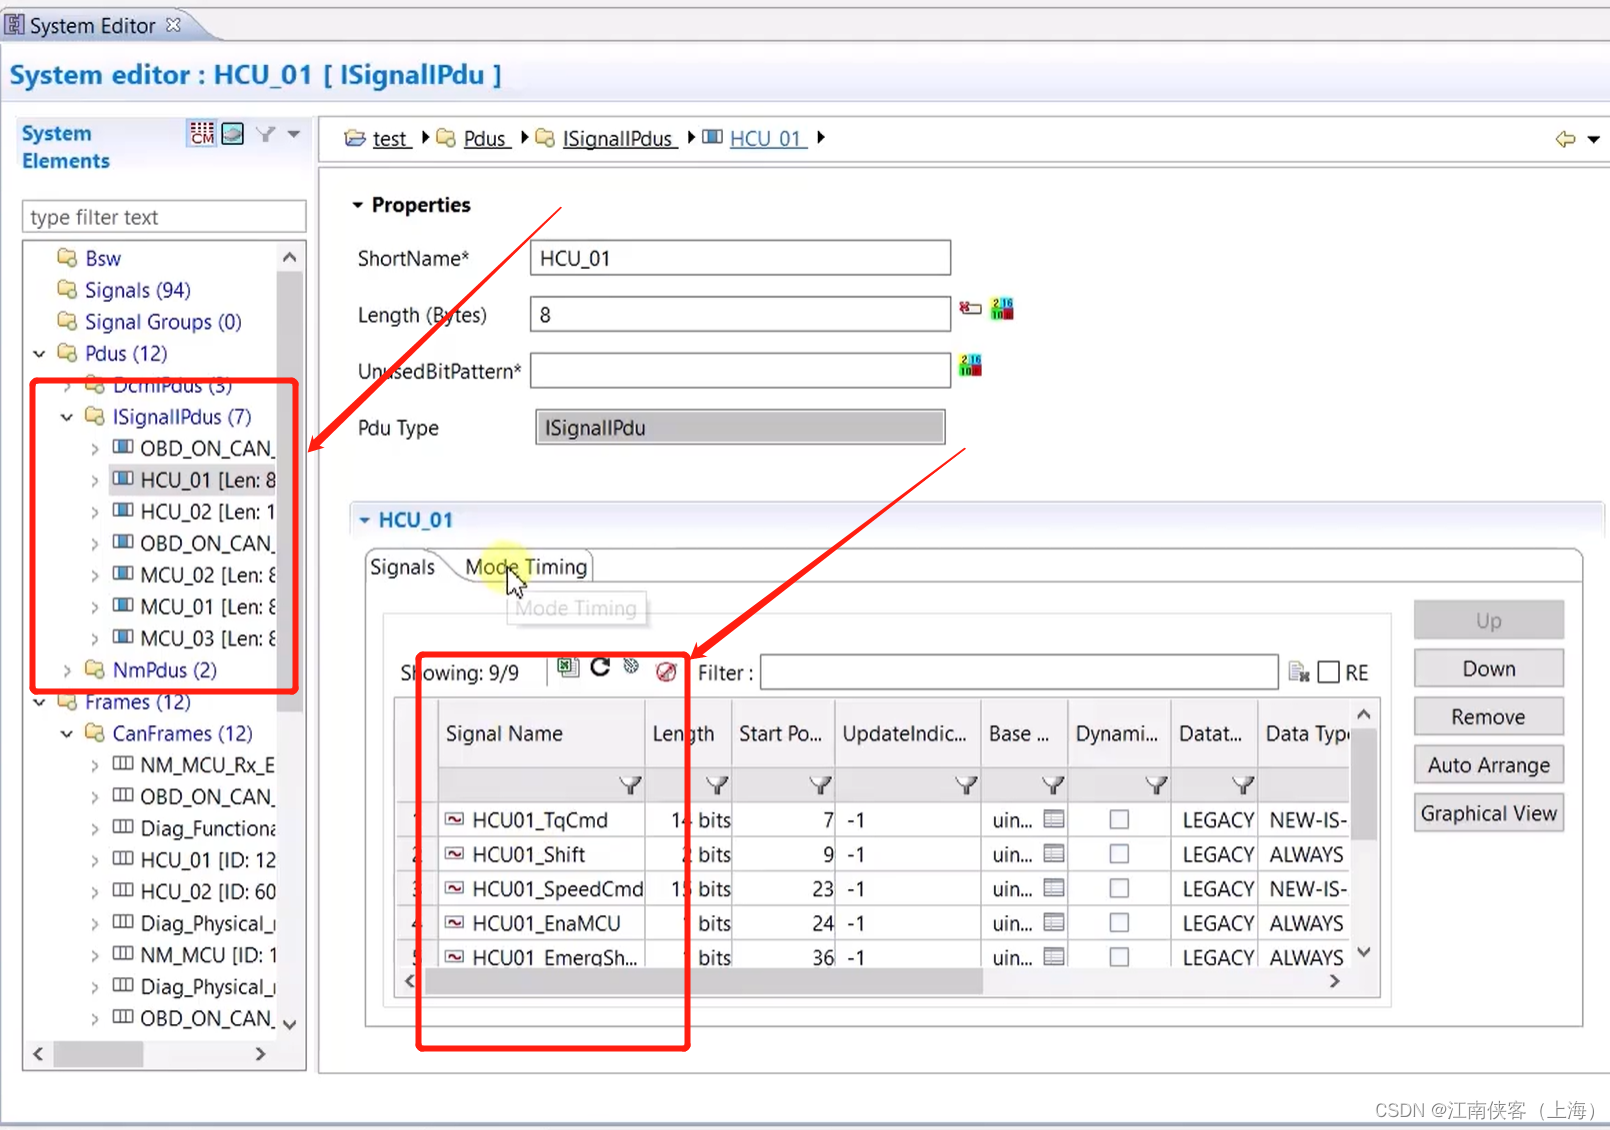Image resolution: width=1610 pixels, height=1130 pixels.
Task: Collapse the Pdus (12) tree node
Action: (39, 353)
